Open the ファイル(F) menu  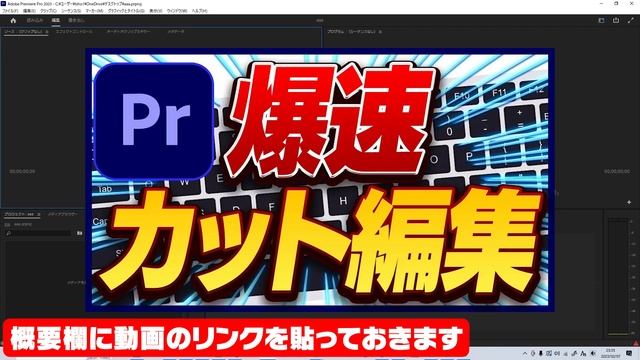[x=10, y=11]
